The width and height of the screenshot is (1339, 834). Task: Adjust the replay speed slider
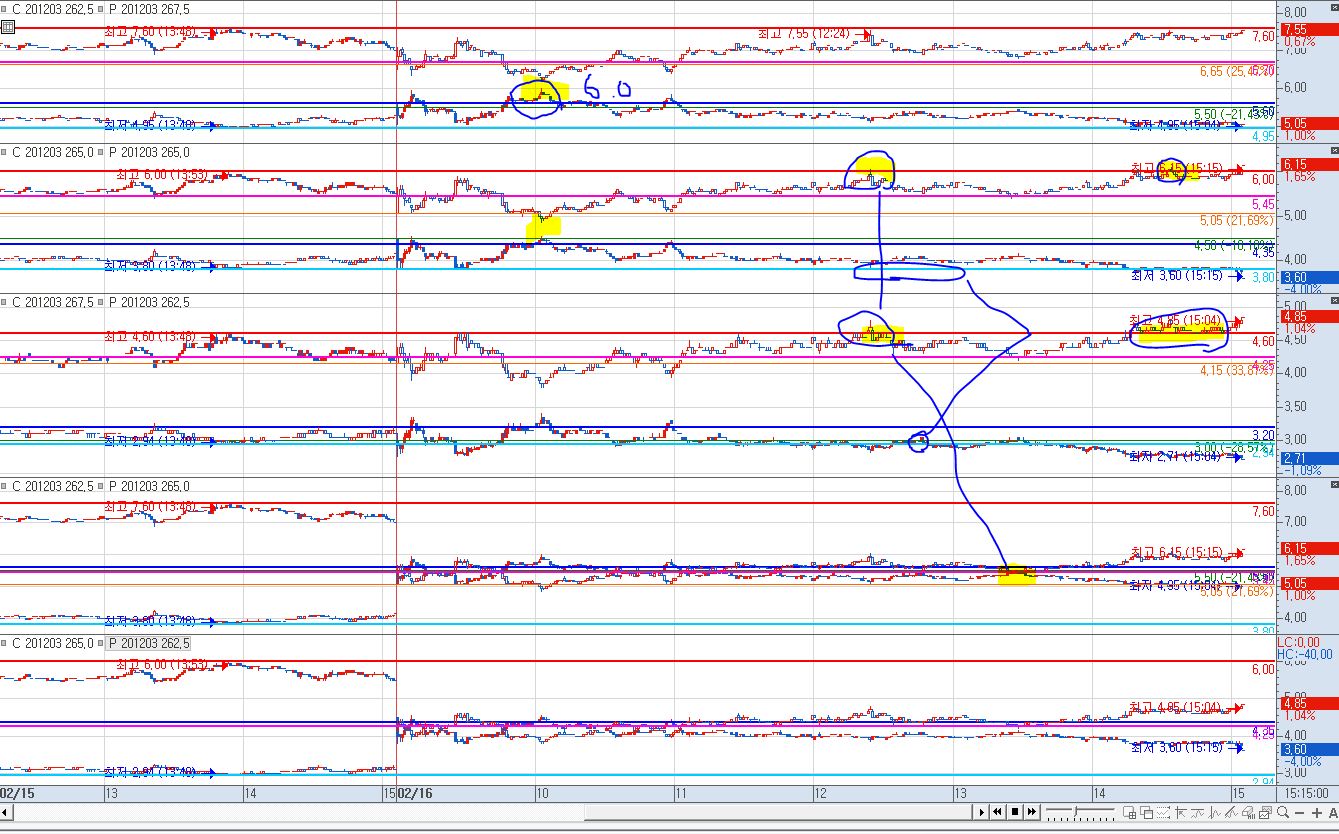(1076, 811)
